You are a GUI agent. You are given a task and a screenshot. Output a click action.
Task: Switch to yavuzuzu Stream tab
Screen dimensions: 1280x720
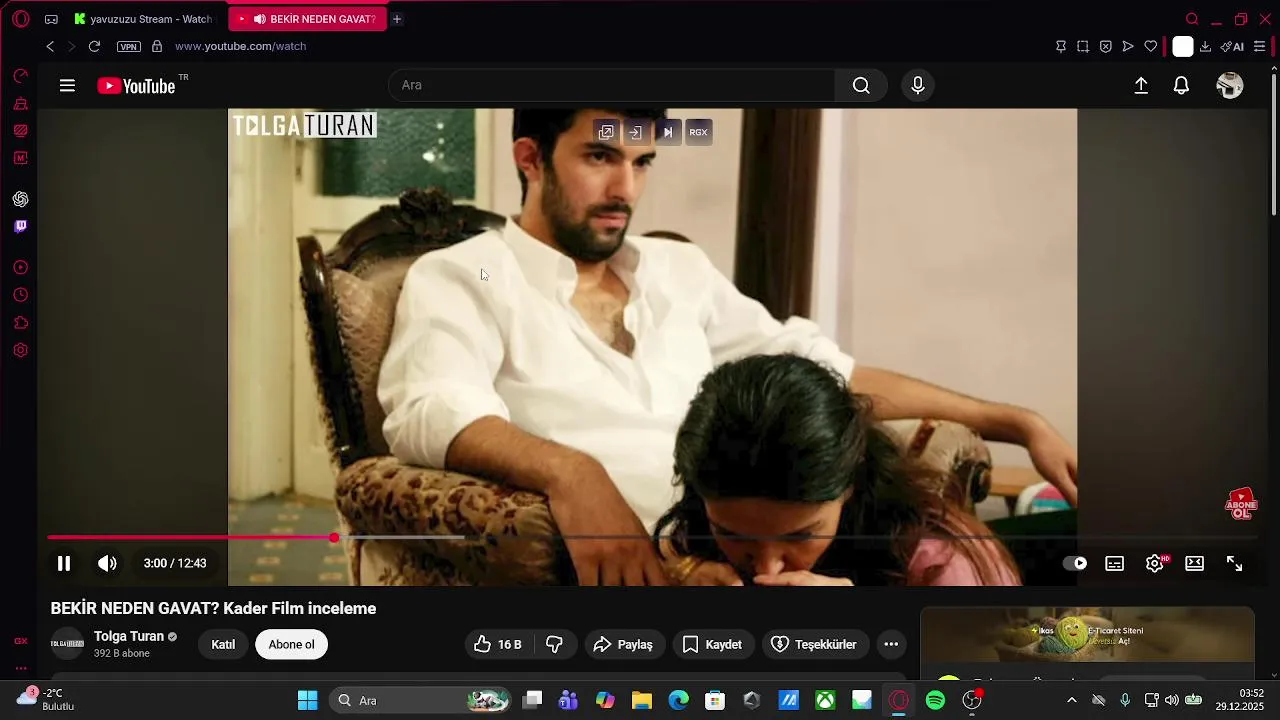pos(143,19)
